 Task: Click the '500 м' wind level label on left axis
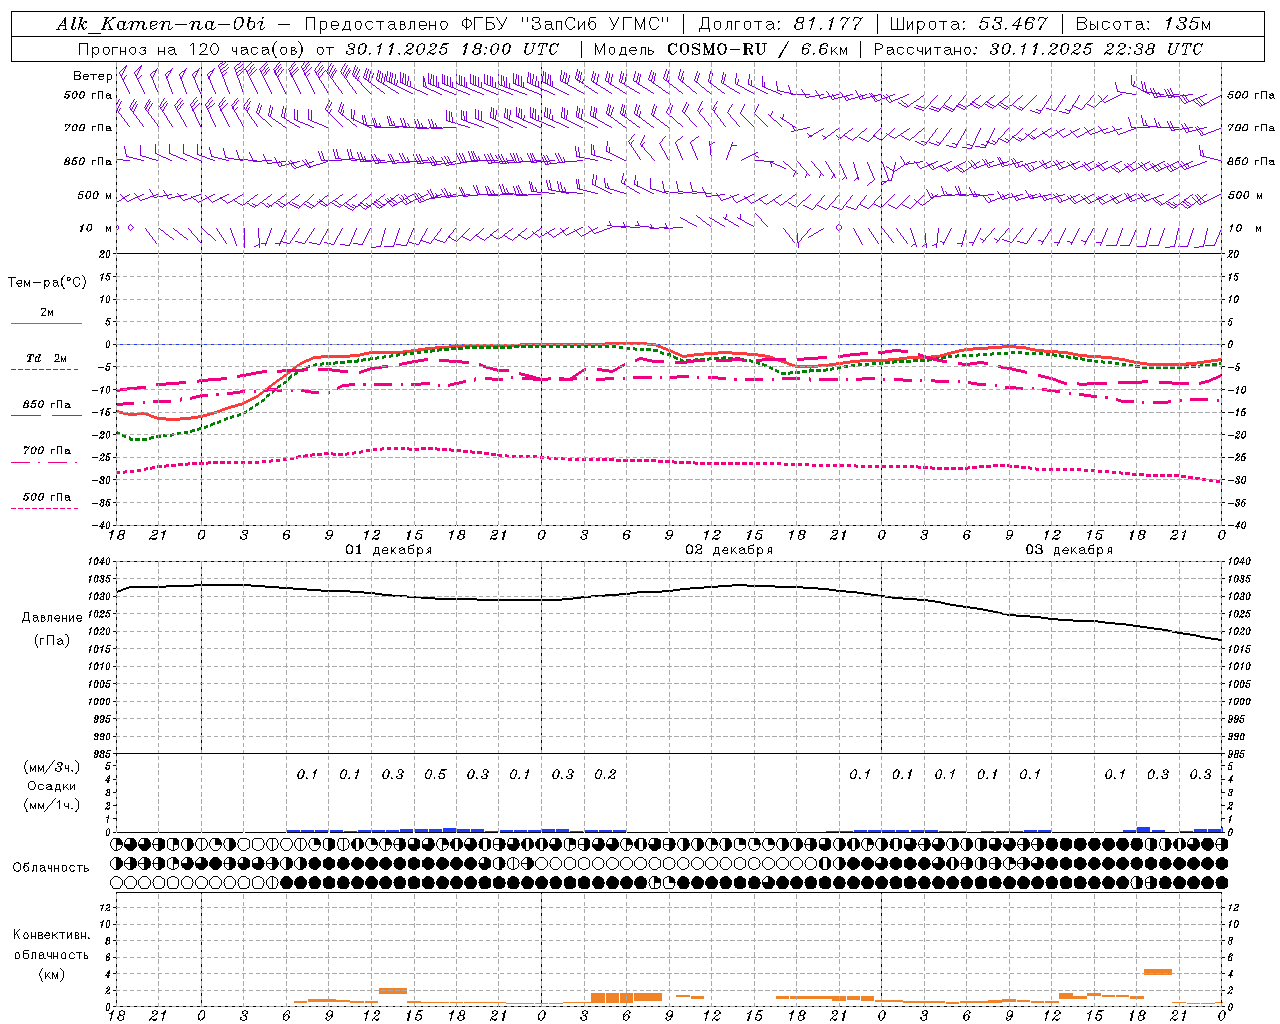[96, 196]
